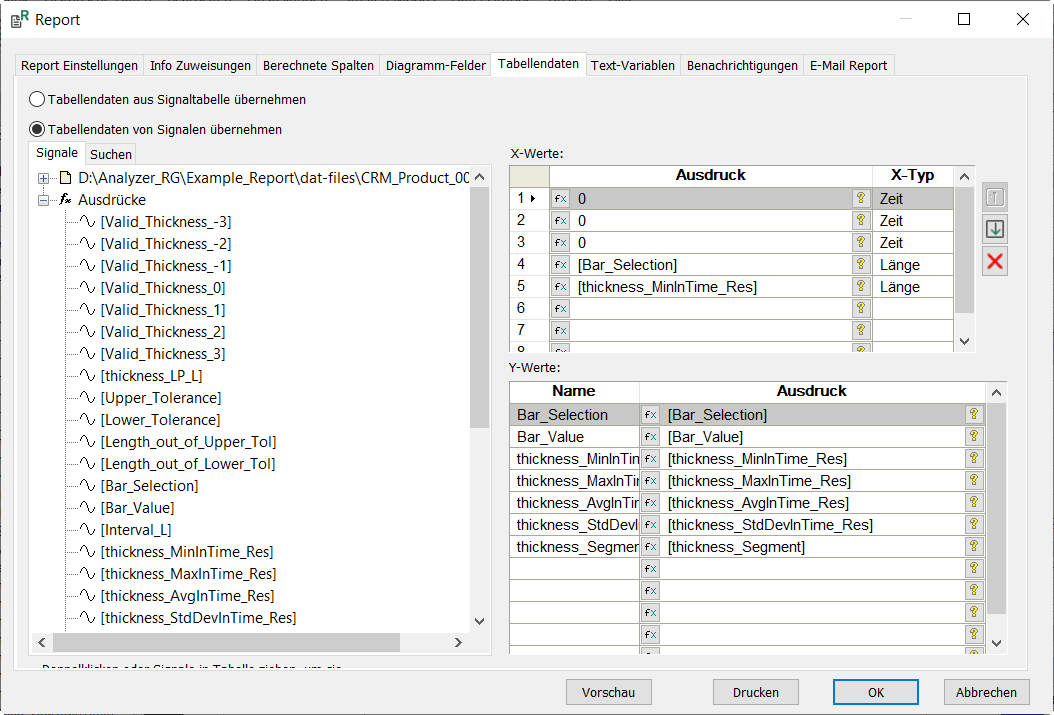
Task: Select [Upper_Tolerance] signal in tree
Action: 160,398
